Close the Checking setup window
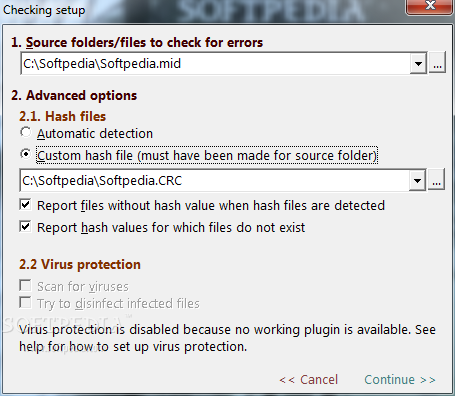The height and width of the screenshot is (396, 455). point(430,6)
